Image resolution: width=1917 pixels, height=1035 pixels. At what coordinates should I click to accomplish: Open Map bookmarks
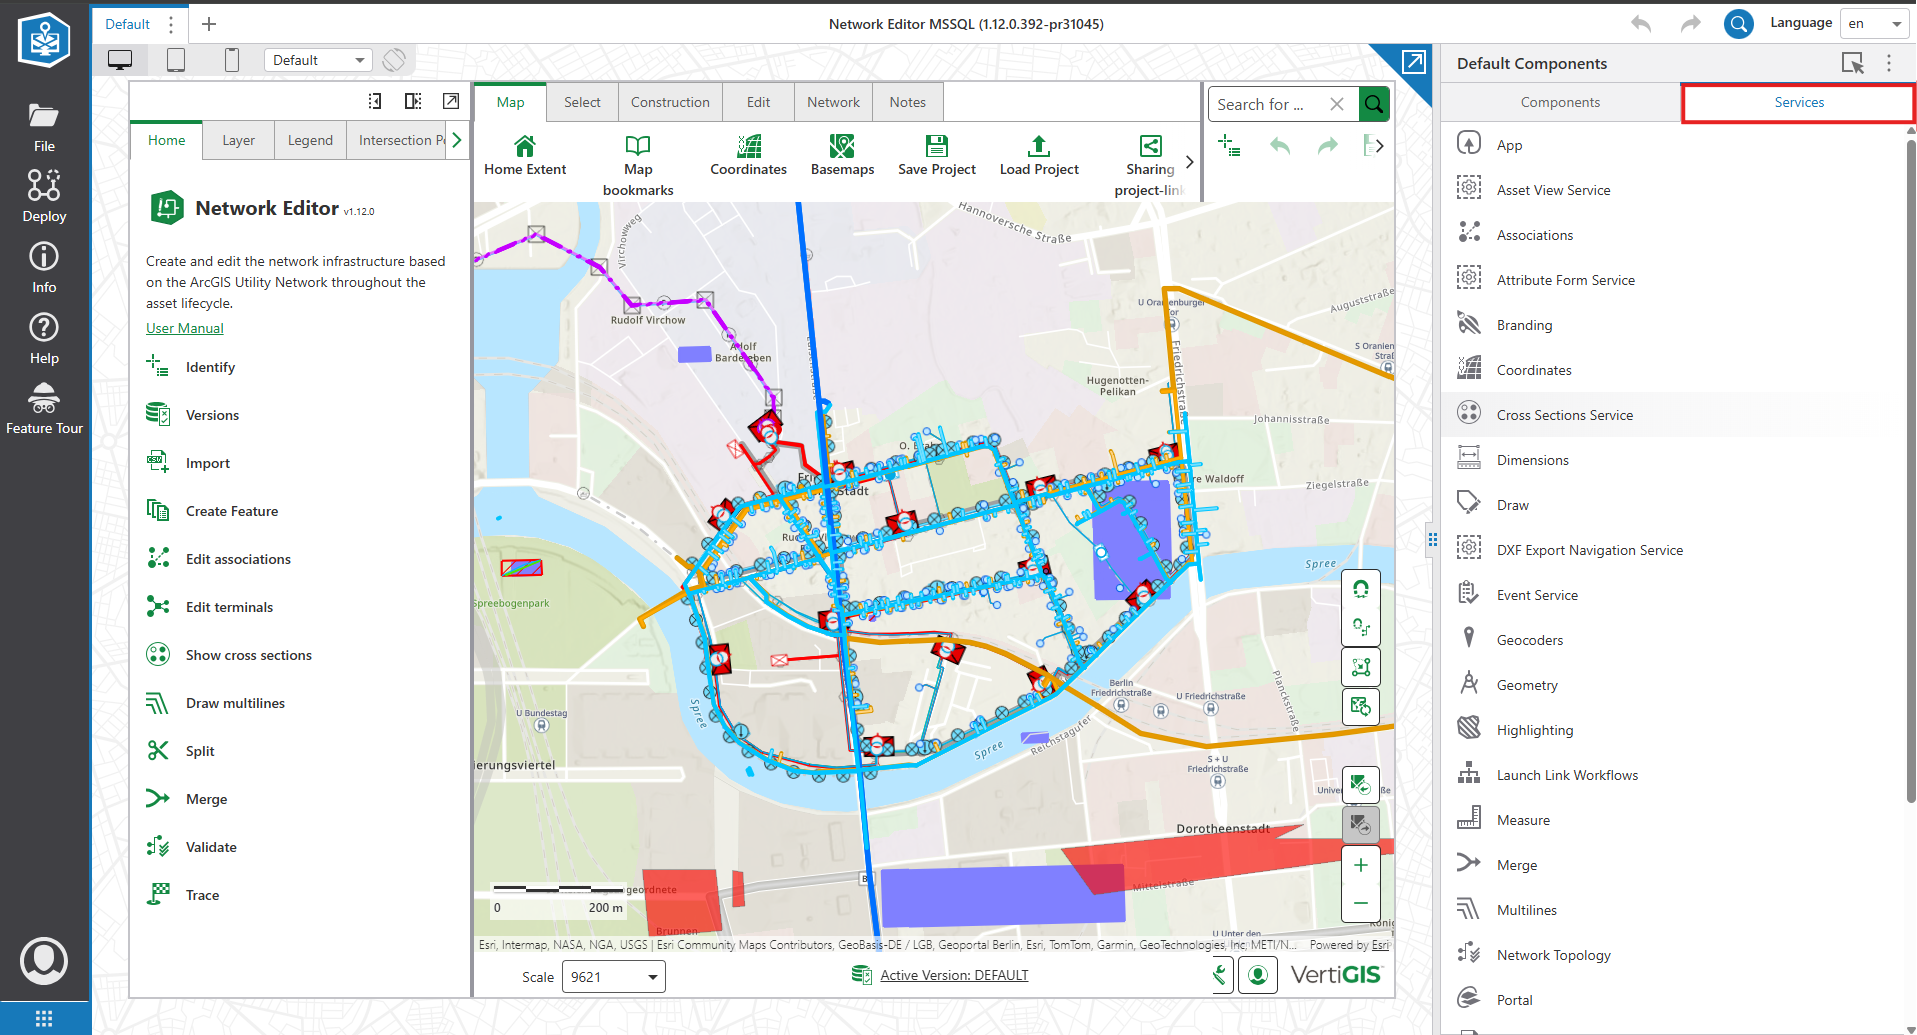click(638, 166)
